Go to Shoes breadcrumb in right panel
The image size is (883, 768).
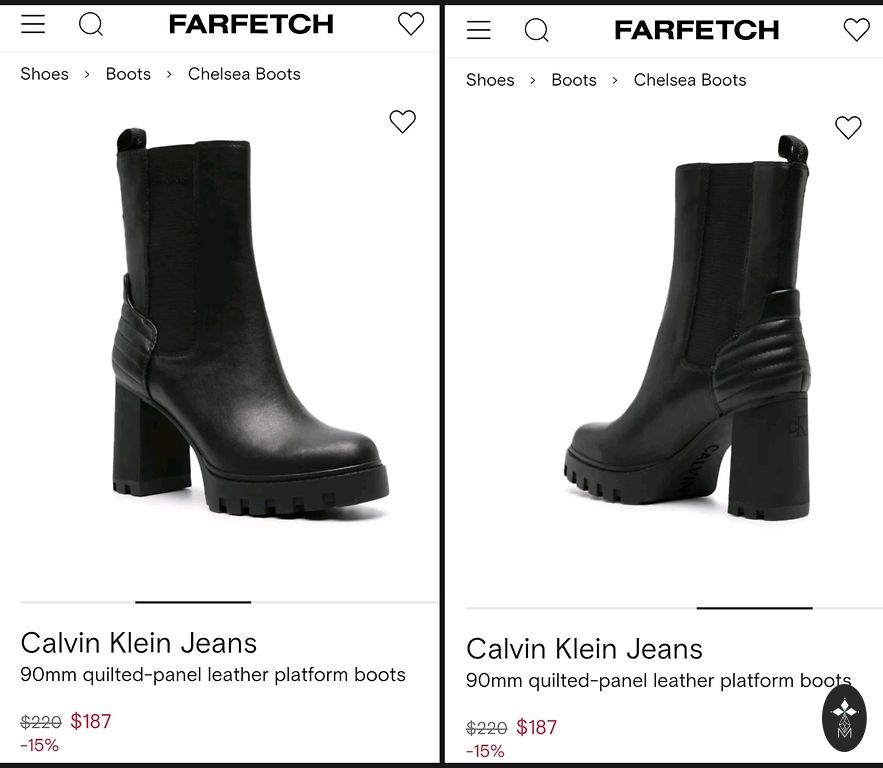click(490, 80)
